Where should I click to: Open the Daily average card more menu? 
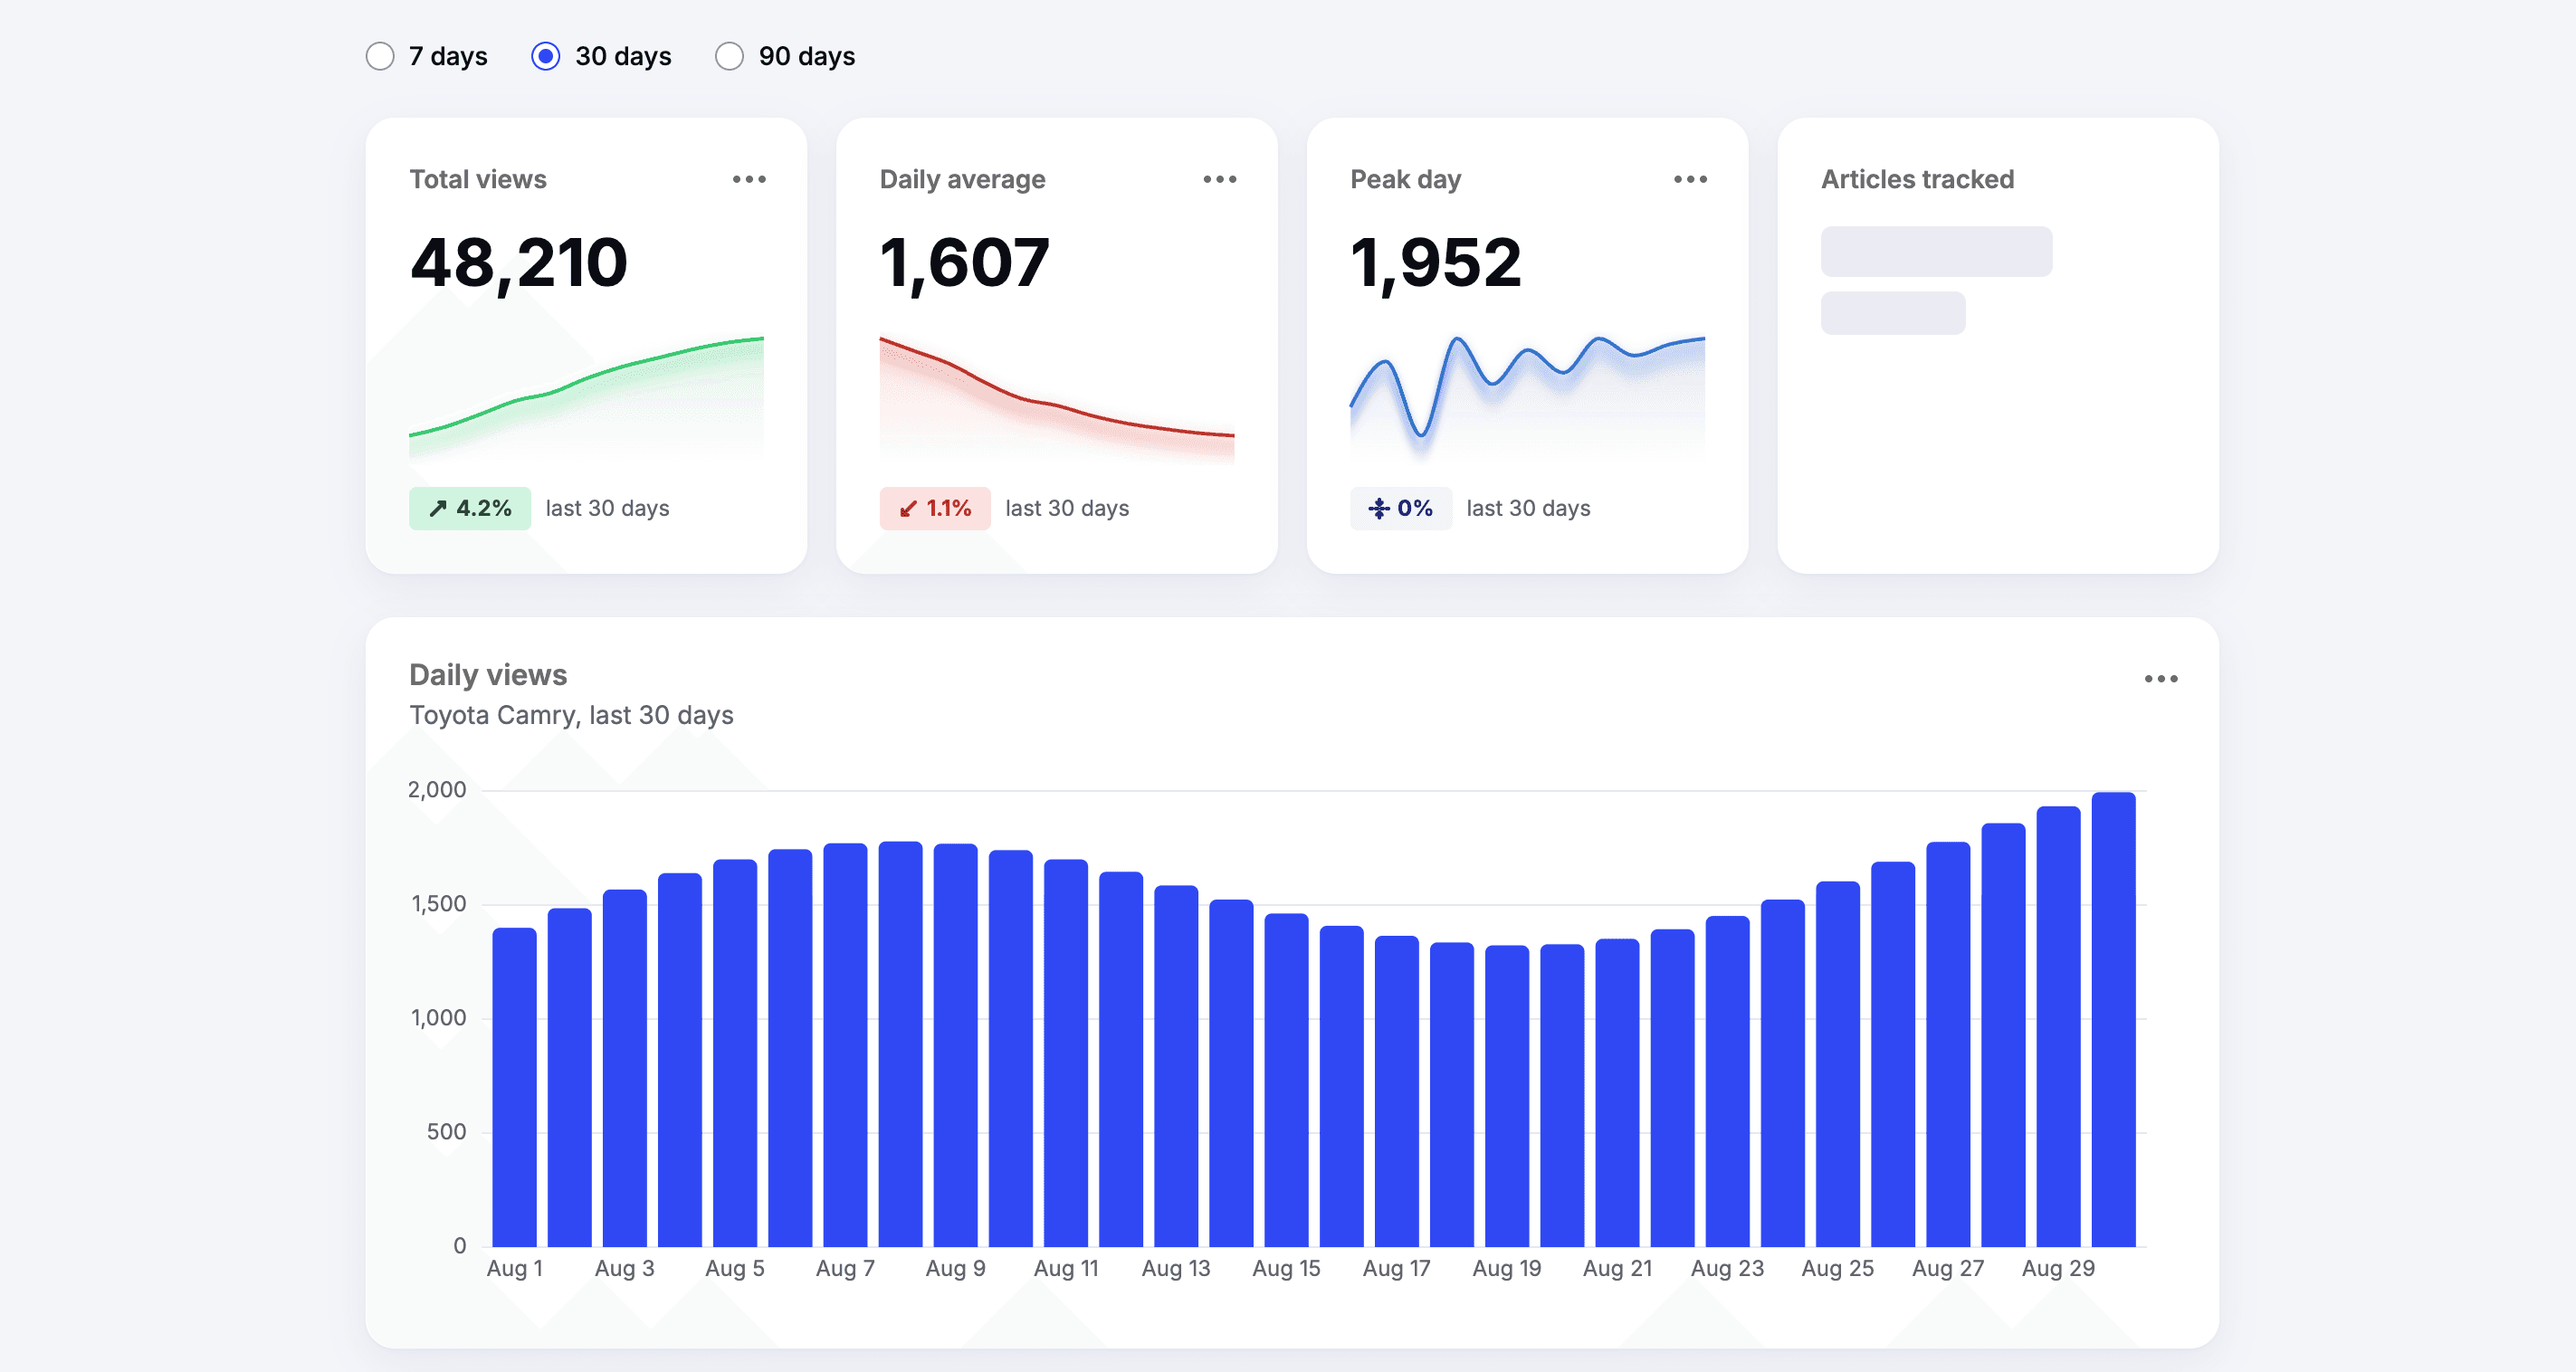(1220, 179)
